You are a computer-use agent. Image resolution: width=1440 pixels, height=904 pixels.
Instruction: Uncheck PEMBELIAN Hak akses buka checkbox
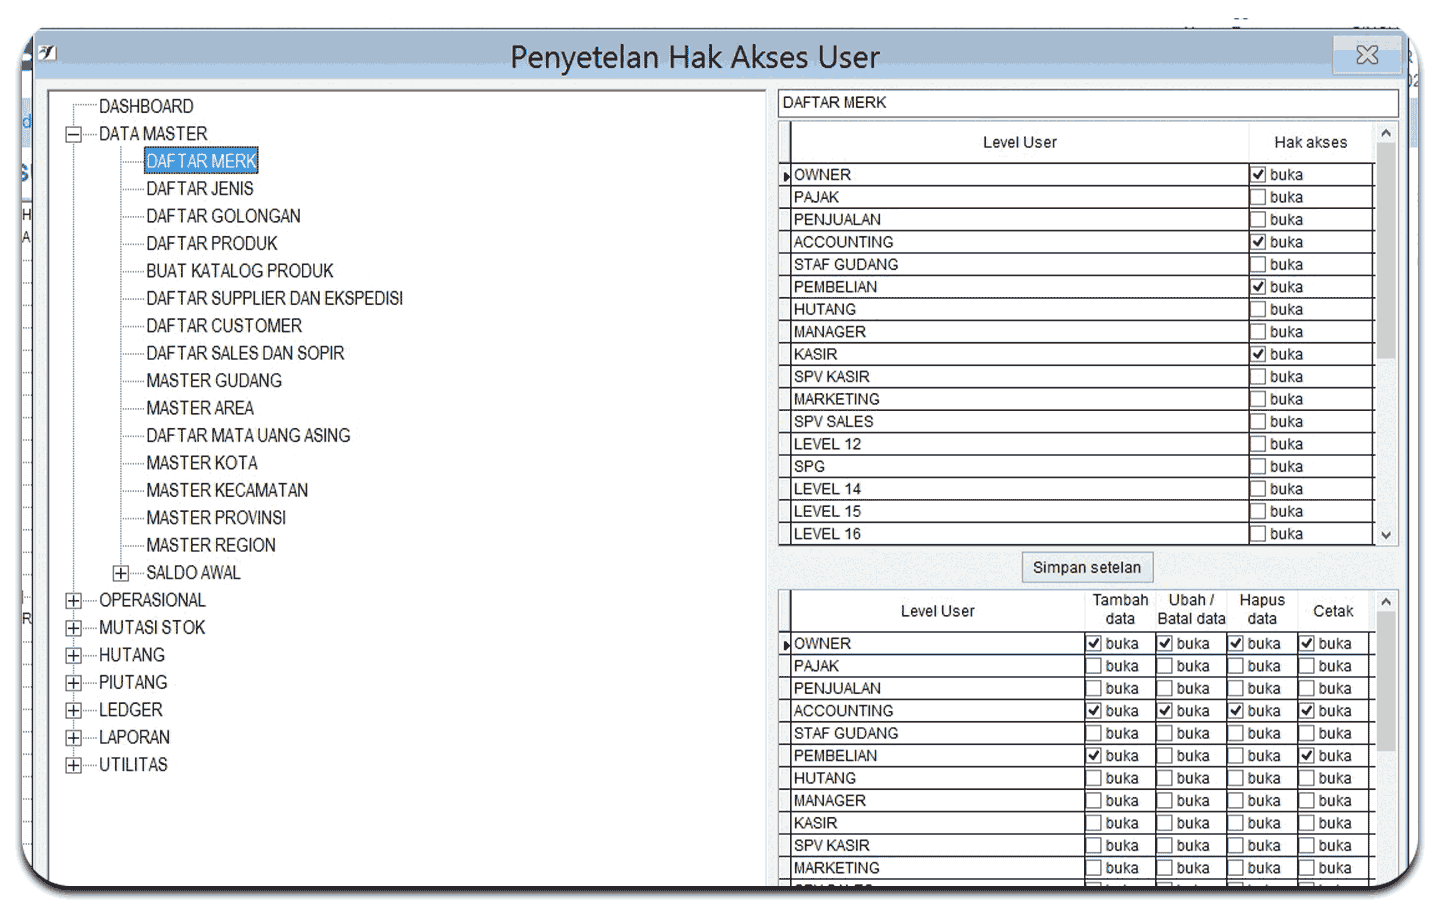(x=1258, y=288)
